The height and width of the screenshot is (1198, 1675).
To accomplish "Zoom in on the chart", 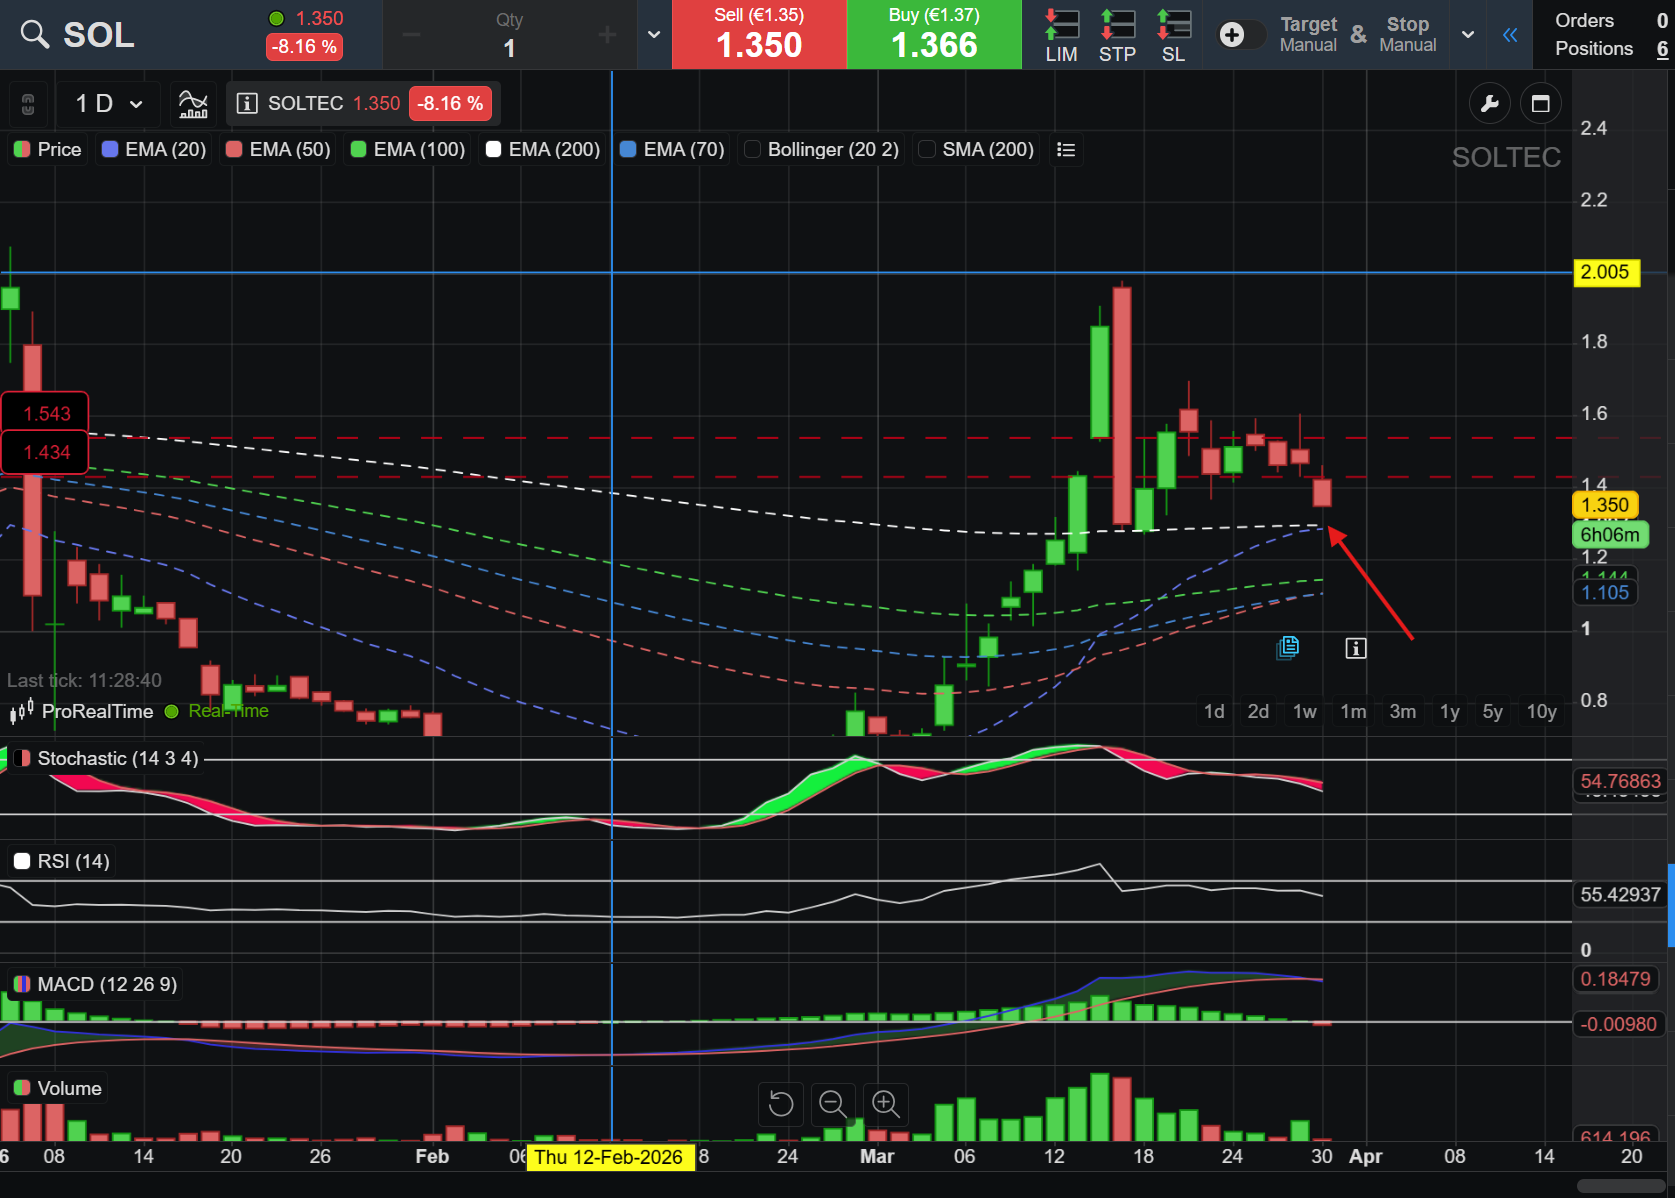I will pyautogui.click(x=886, y=1104).
